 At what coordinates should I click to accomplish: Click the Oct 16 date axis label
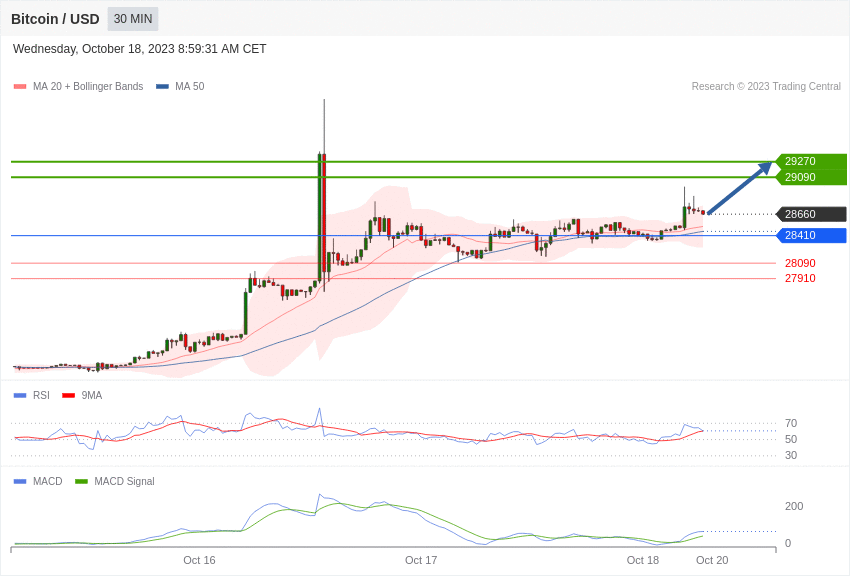click(199, 560)
